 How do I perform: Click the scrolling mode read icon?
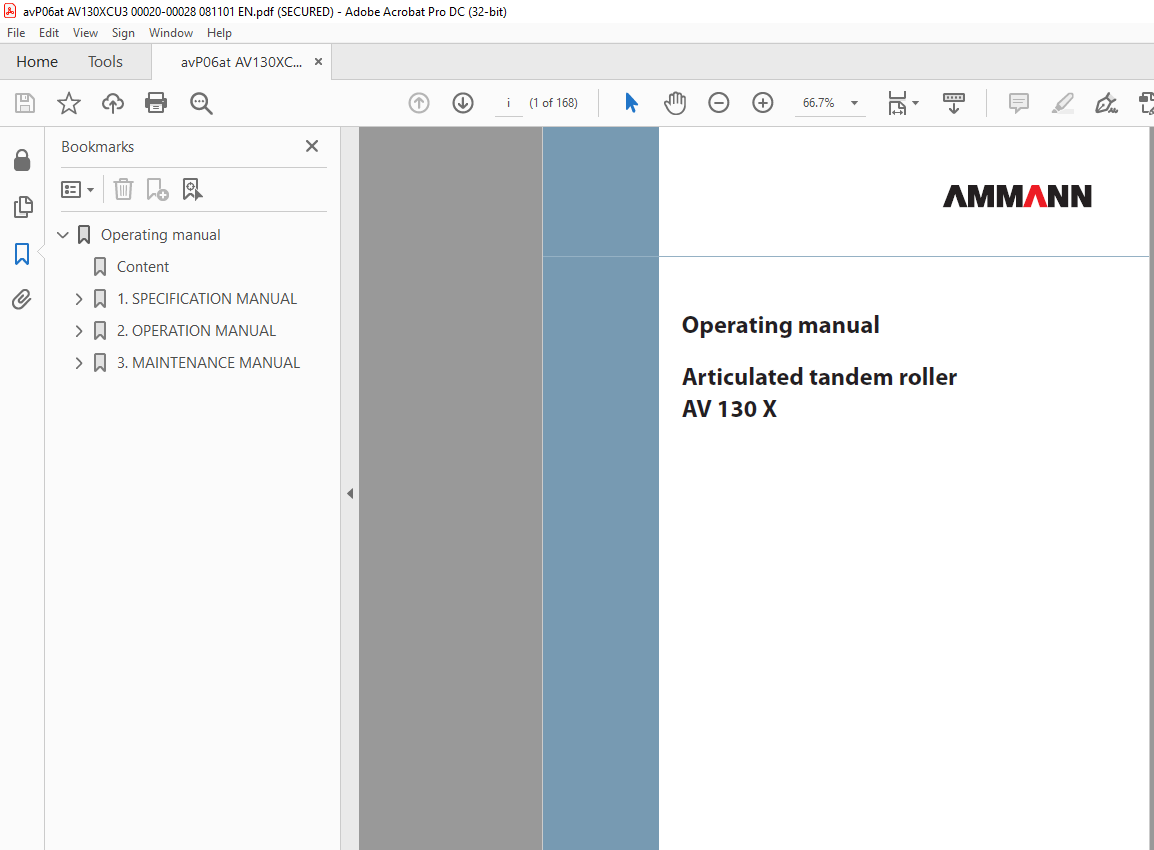click(x=954, y=103)
